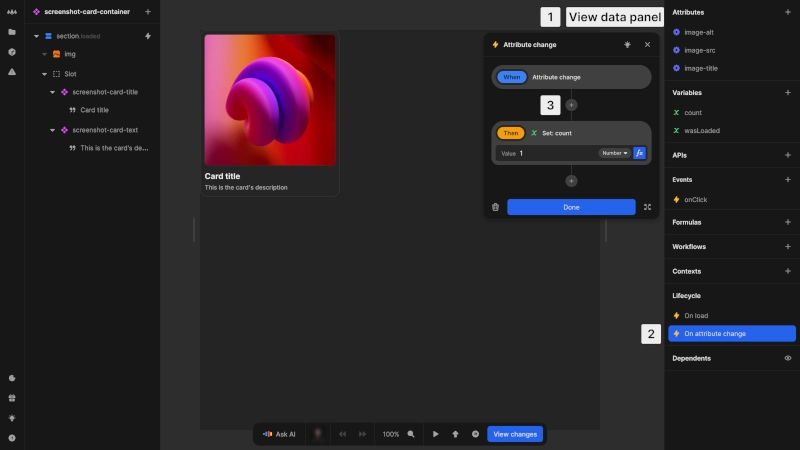
Task: Toggle the img node expander arrow
Action: [44, 54]
